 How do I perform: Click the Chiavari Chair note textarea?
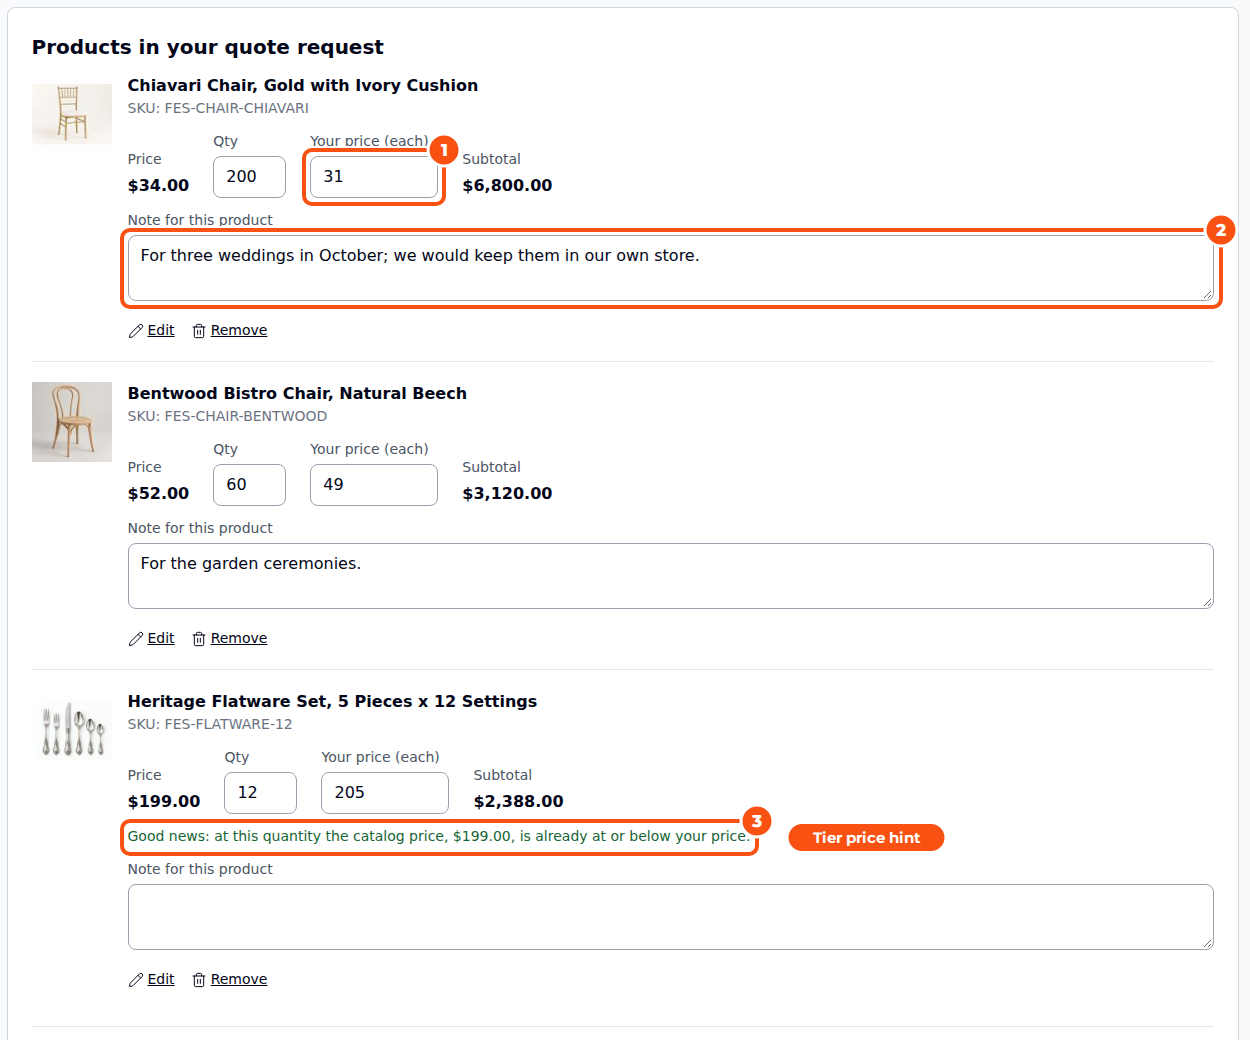pos(671,268)
